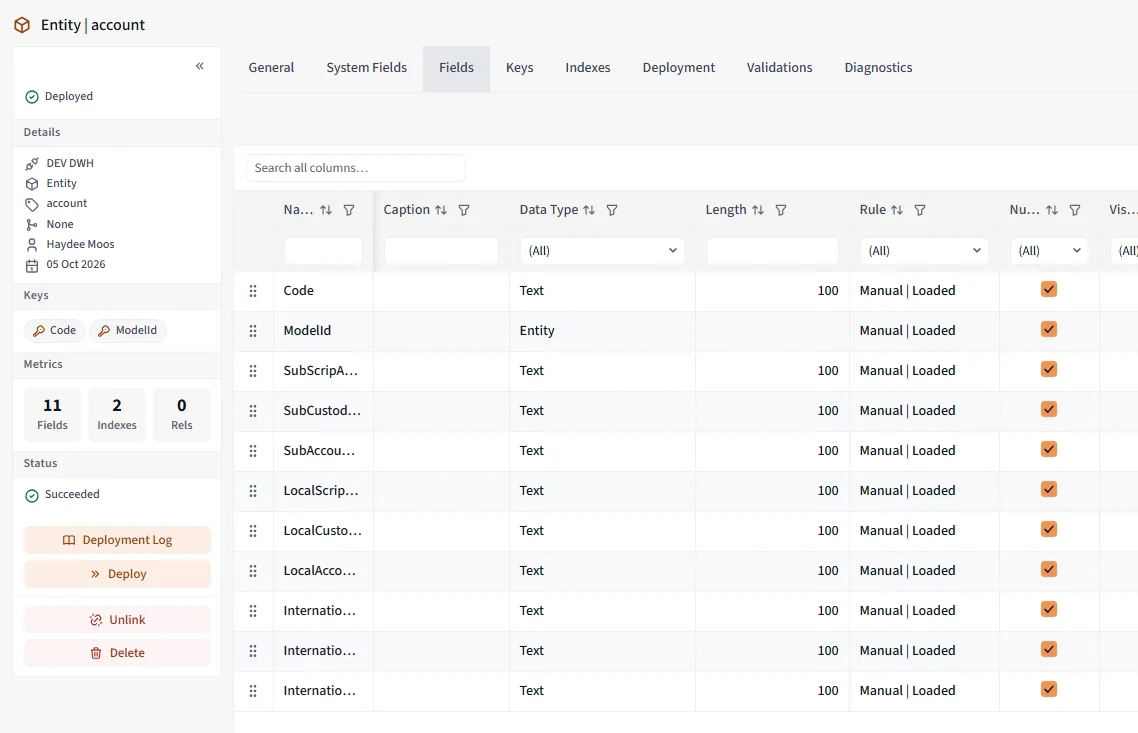Screen dimensions: 1138x733
Task: Toggle nullable checkbox for LocalCusto row
Action: 1049,529
